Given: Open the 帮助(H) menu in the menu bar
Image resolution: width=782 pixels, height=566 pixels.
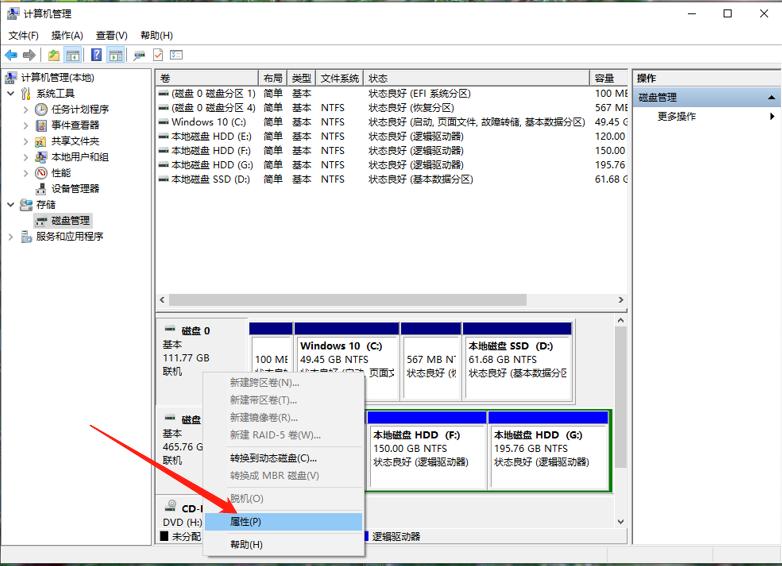Looking at the screenshot, I should pyautogui.click(x=157, y=35).
